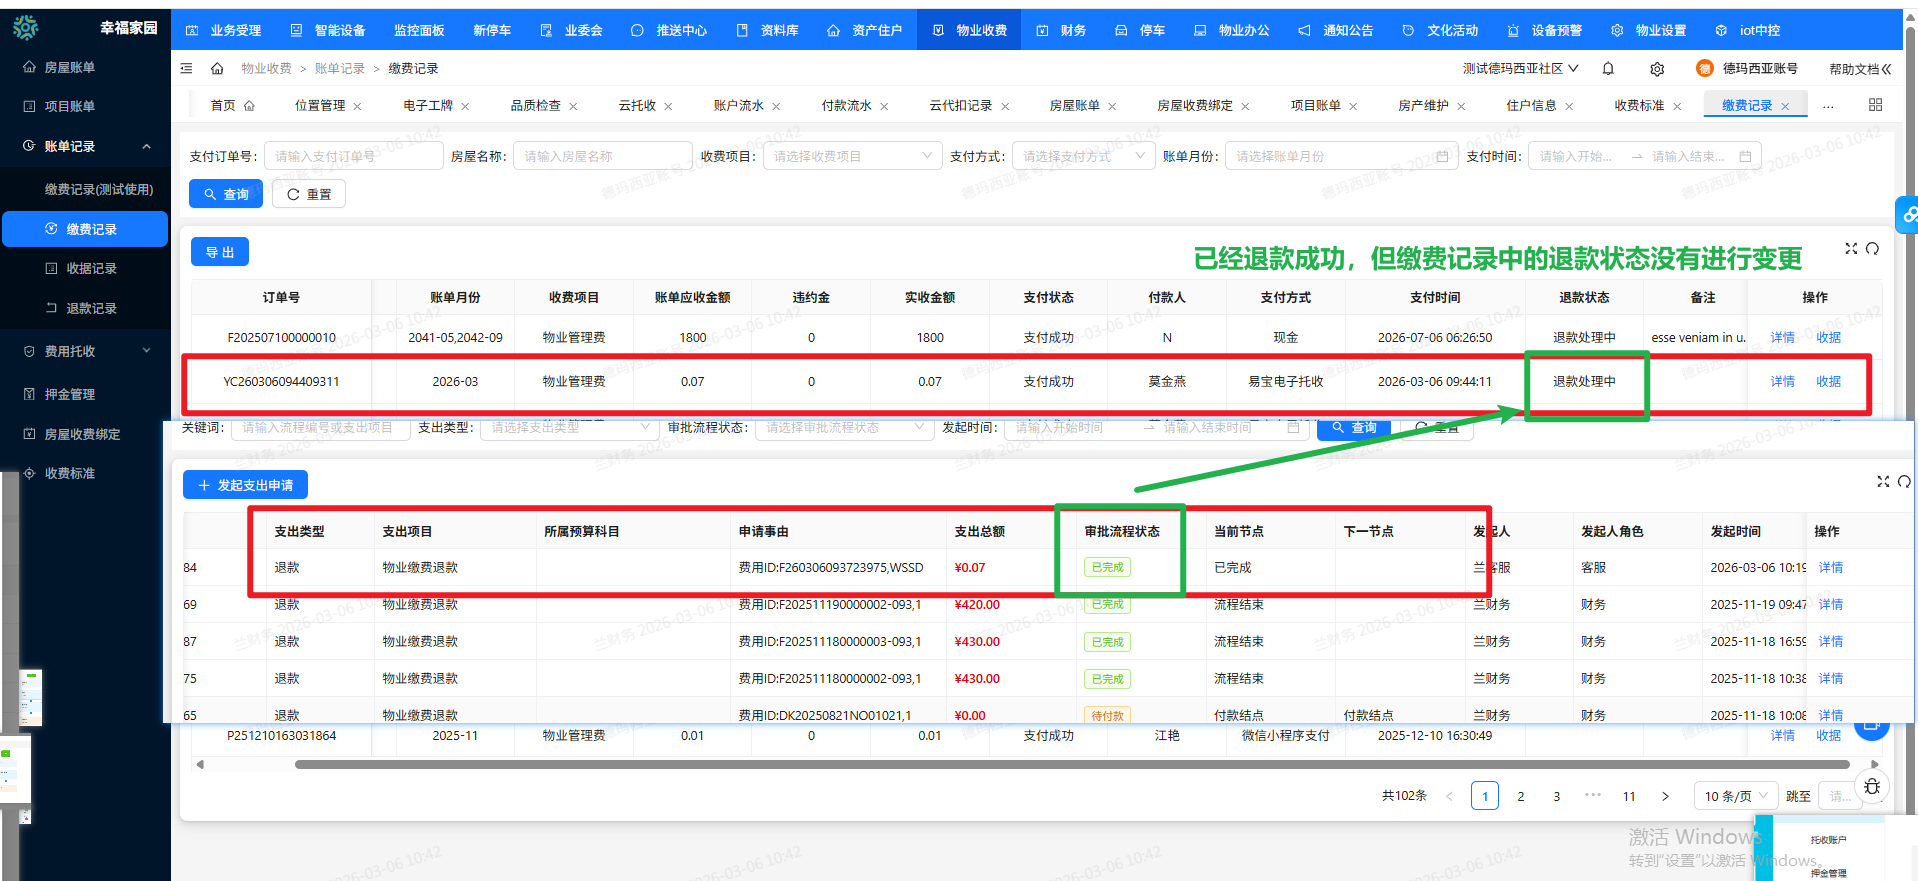Click the 查询 search button

coord(226,194)
